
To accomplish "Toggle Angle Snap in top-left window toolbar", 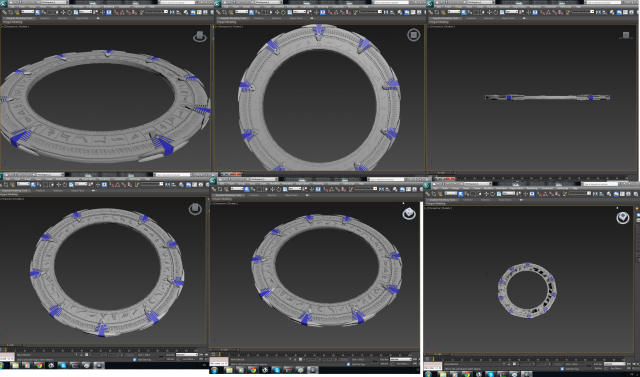I will 122,12.
